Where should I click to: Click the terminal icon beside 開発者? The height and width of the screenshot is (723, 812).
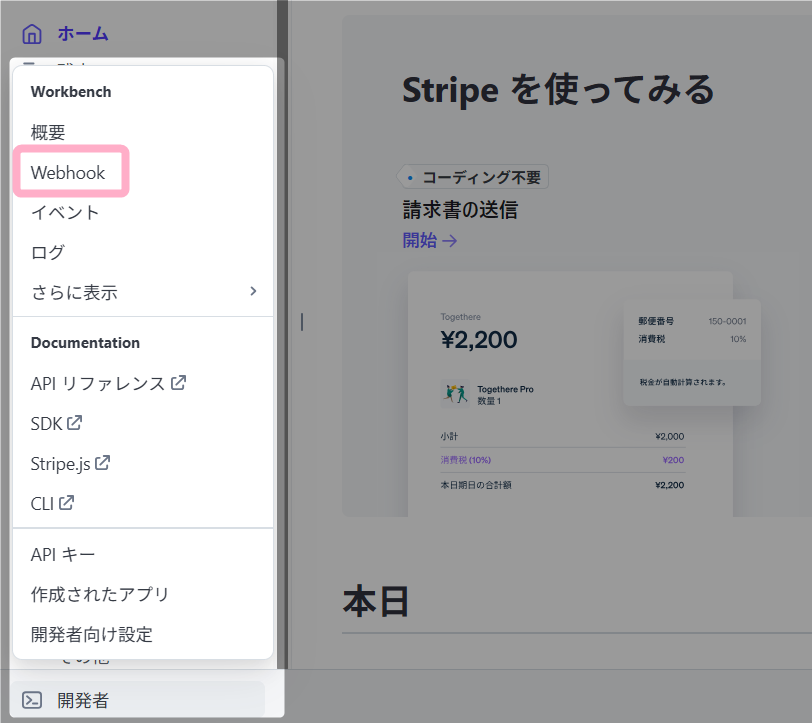point(32,700)
